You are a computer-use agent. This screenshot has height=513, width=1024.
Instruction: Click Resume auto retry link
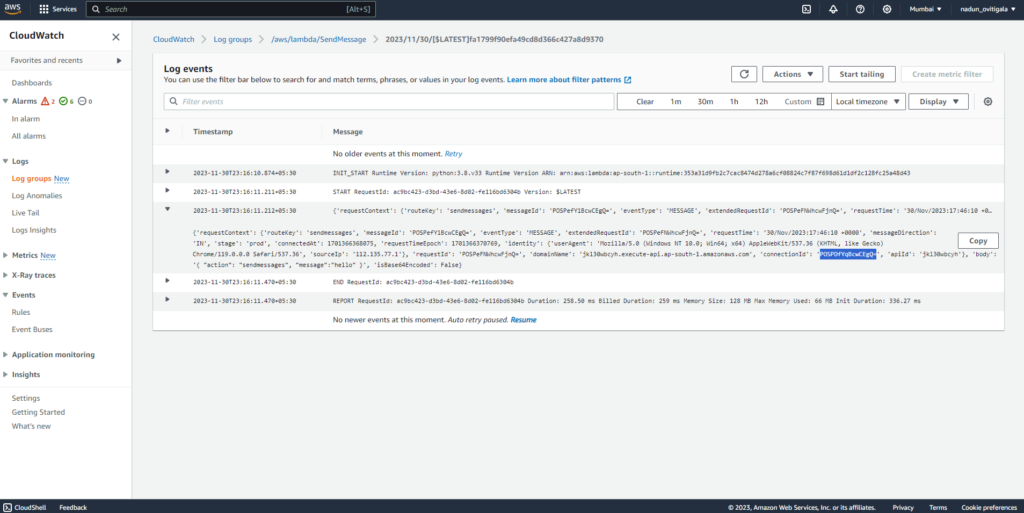pos(523,320)
